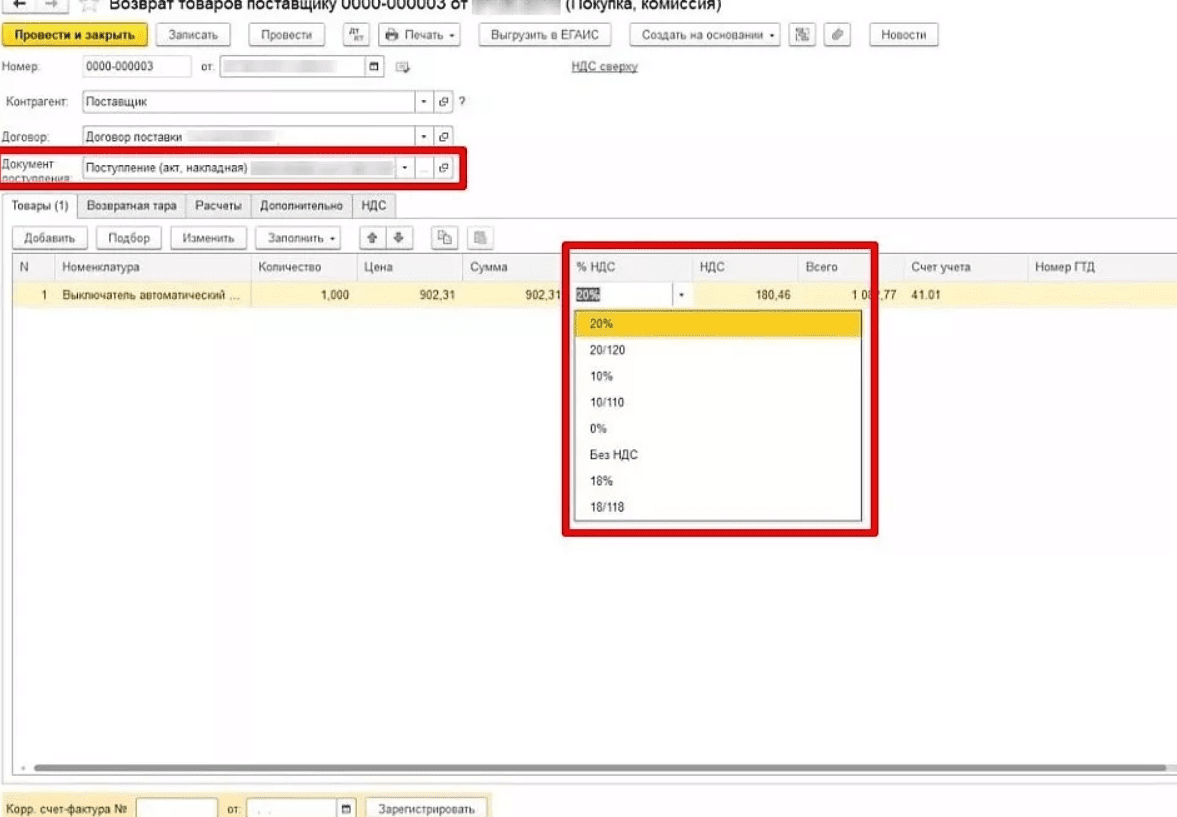Image resolution: width=1177 pixels, height=817 pixels.
Task: Open Контрагент record with the open icon
Action: click(444, 102)
